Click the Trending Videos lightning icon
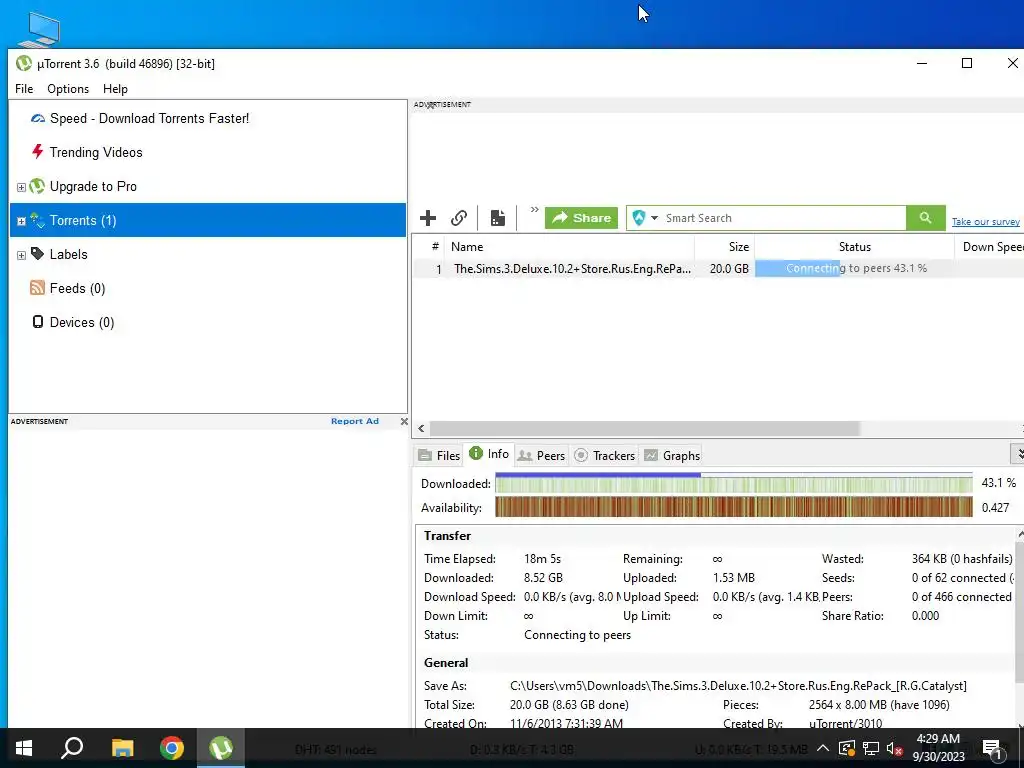This screenshot has height=768, width=1024. pyautogui.click(x=37, y=152)
